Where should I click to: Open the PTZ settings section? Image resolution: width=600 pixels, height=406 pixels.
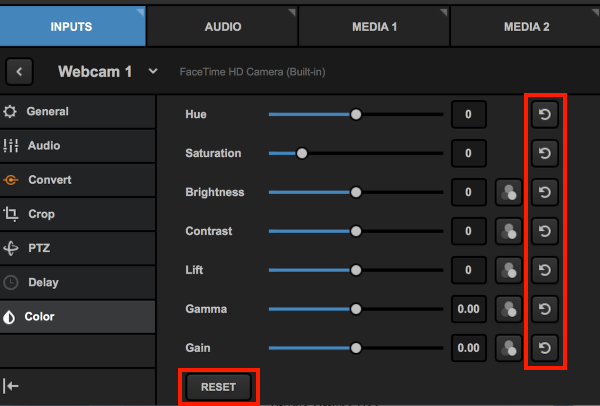pyautogui.click(x=40, y=248)
